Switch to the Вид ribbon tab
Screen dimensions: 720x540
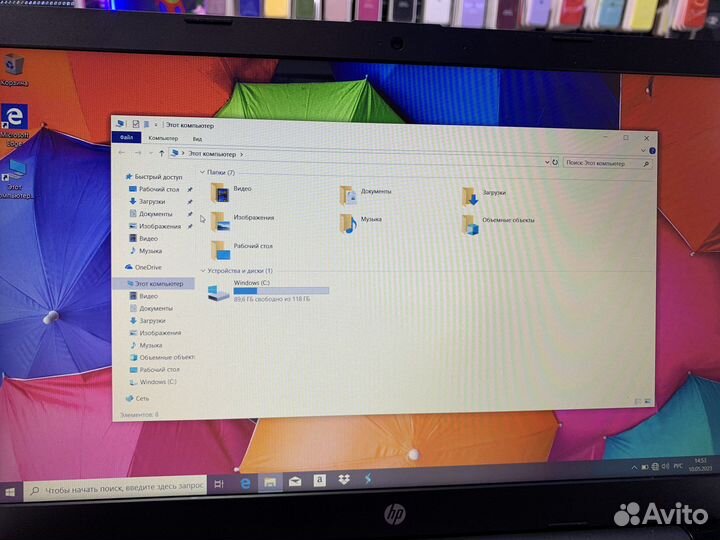196,138
